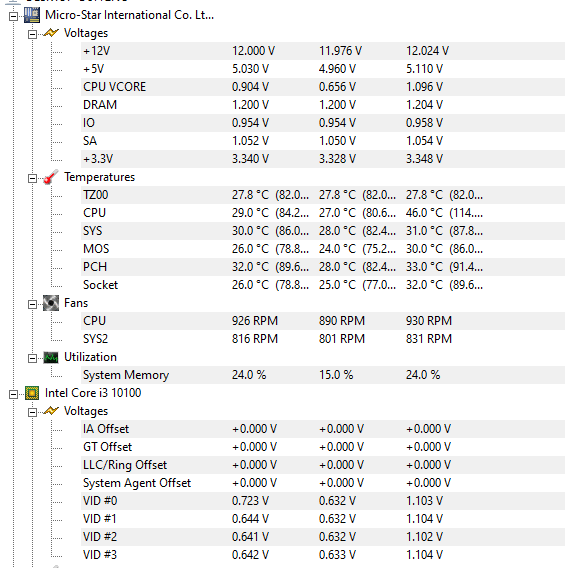Select the SYS temperature row
This screenshot has width=565, height=568.
coord(323,231)
